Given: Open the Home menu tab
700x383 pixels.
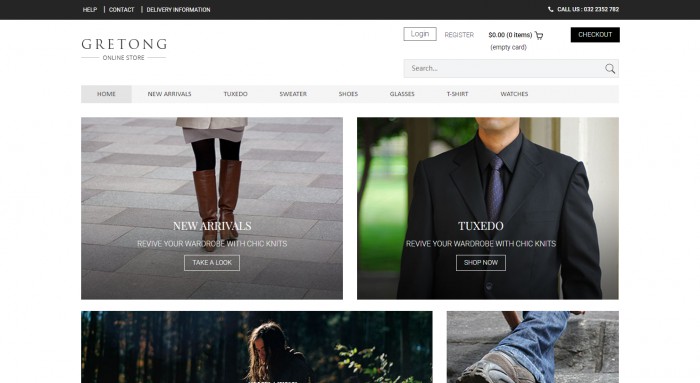Looking at the screenshot, I should click(106, 94).
